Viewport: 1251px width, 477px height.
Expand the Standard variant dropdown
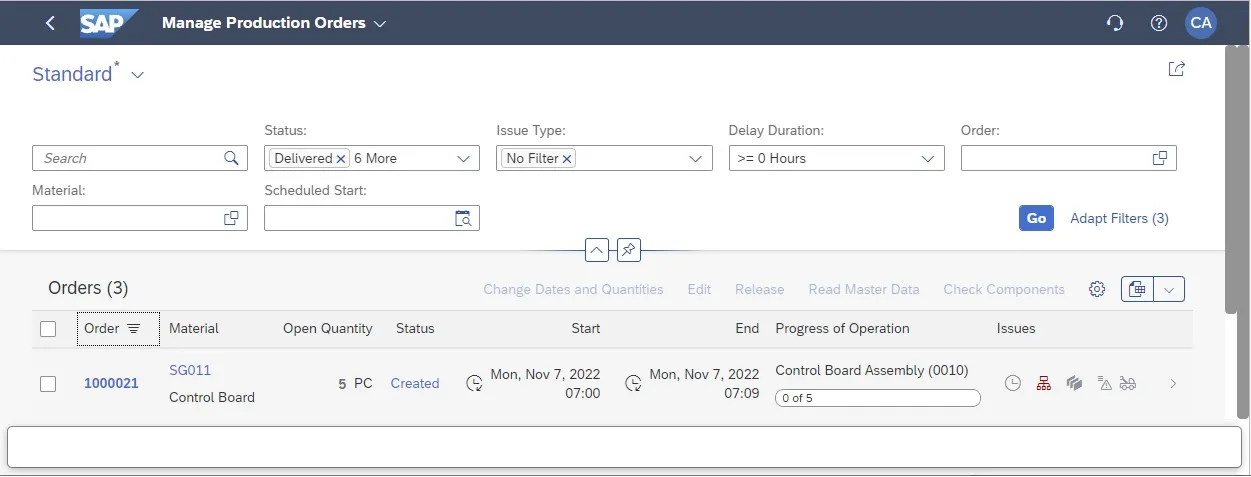point(138,75)
